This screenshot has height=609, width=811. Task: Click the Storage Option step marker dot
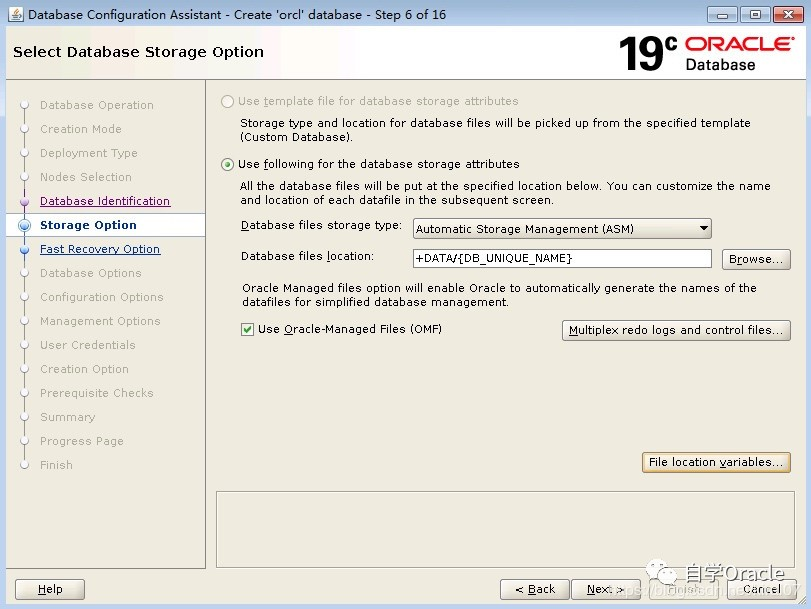coord(26,225)
